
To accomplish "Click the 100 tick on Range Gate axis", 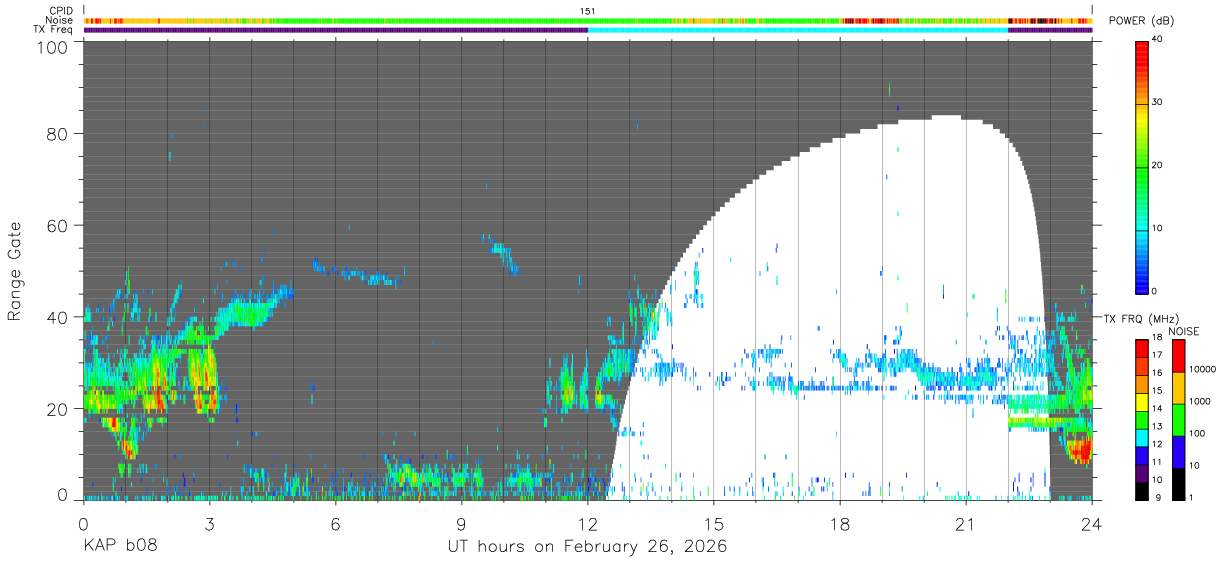I will [54, 47].
